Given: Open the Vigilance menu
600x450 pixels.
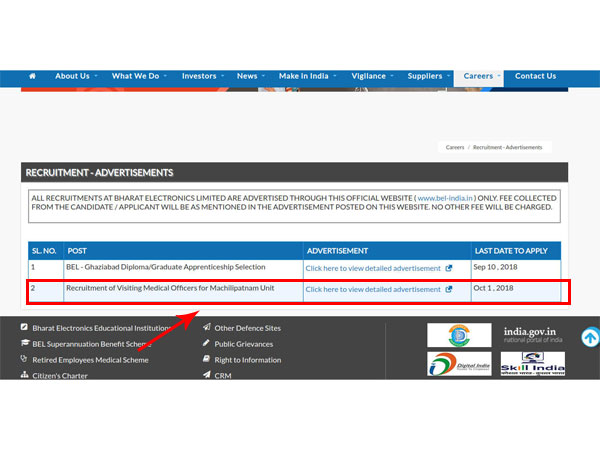Looking at the screenshot, I should pyautogui.click(x=368, y=76).
